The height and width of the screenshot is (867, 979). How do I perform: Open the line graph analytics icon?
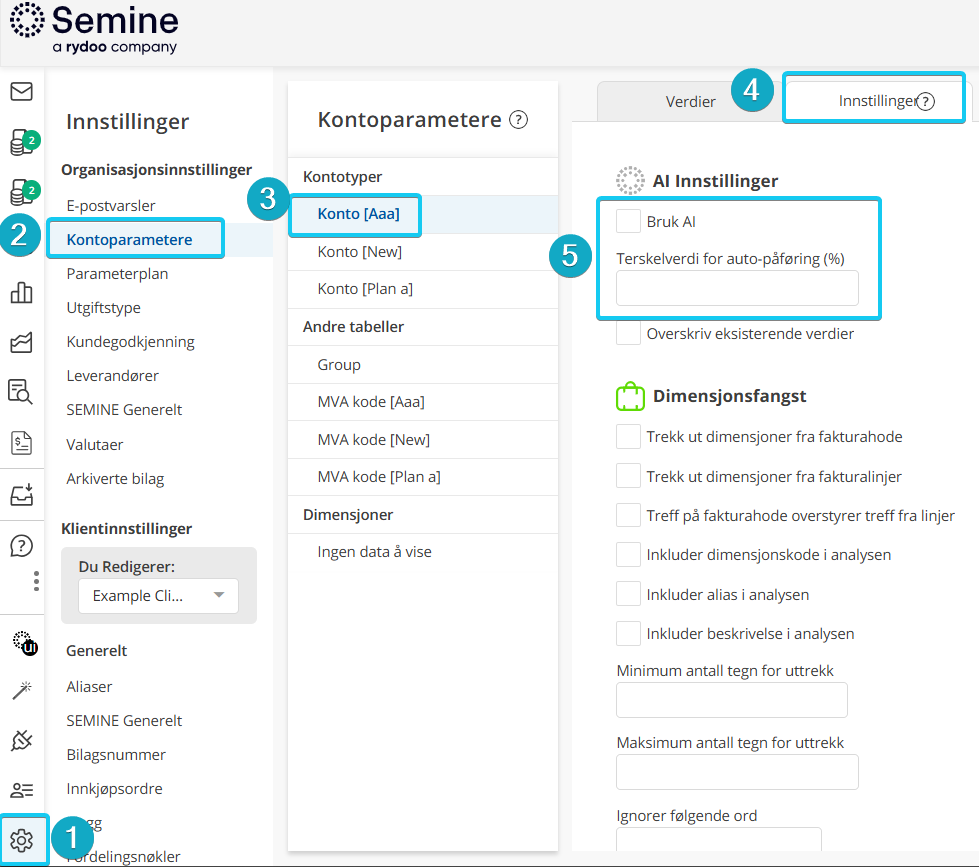coord(21,343)
